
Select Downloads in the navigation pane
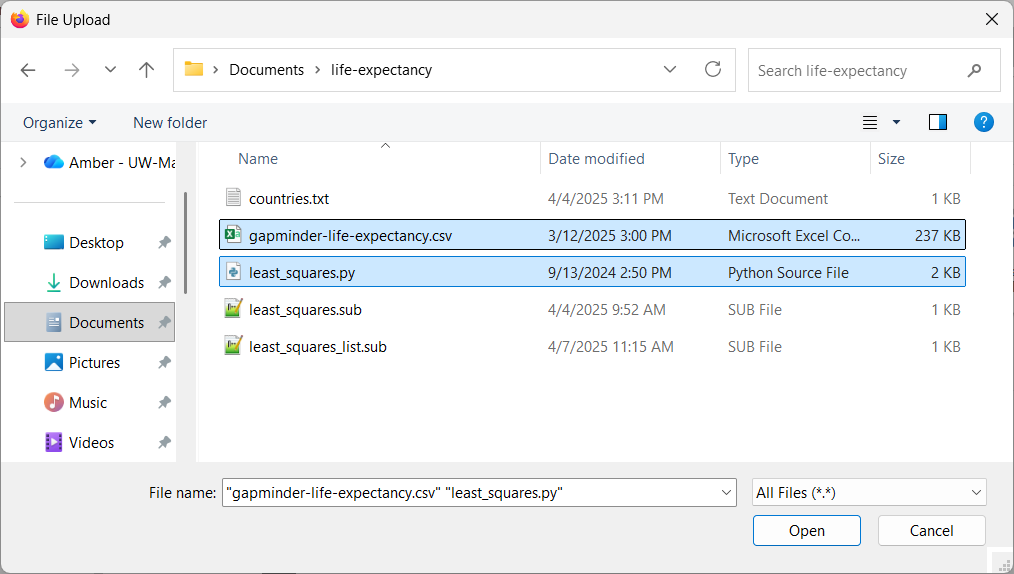click(106, 283)
